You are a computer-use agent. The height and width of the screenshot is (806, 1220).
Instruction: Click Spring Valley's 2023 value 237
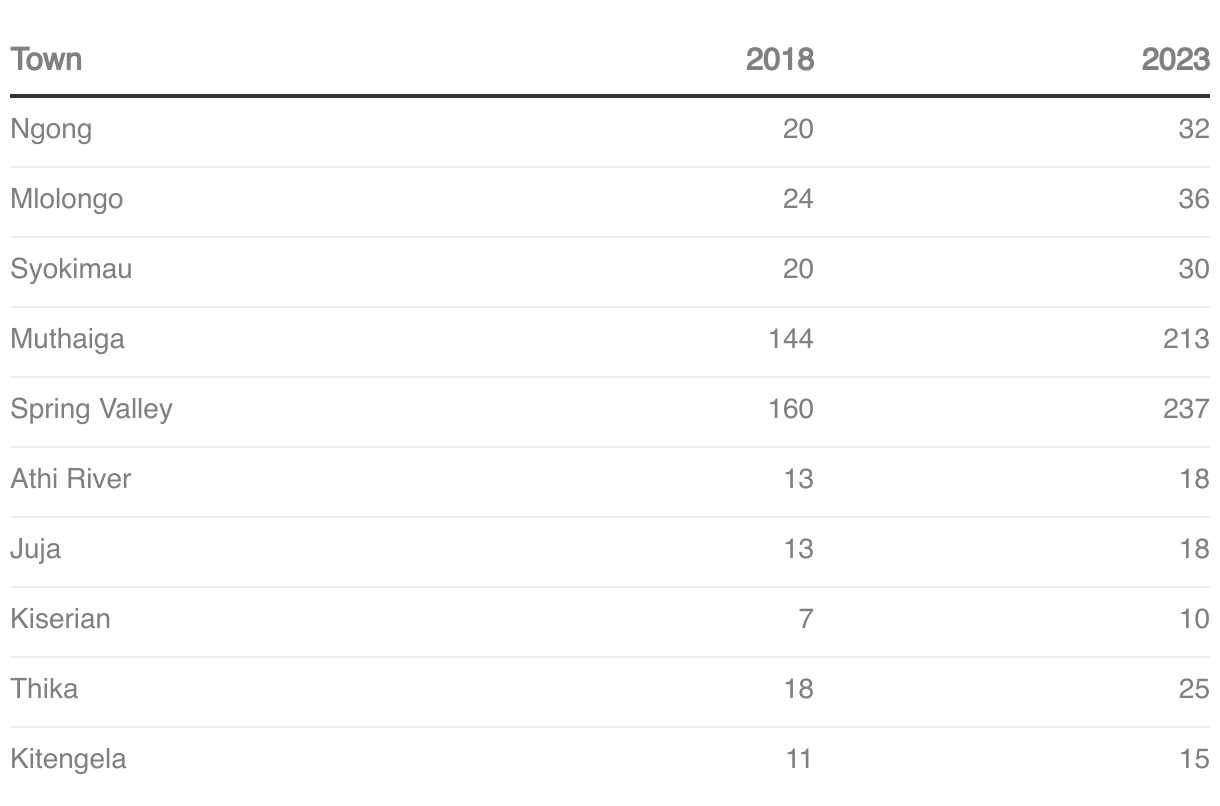[1186, 409]
